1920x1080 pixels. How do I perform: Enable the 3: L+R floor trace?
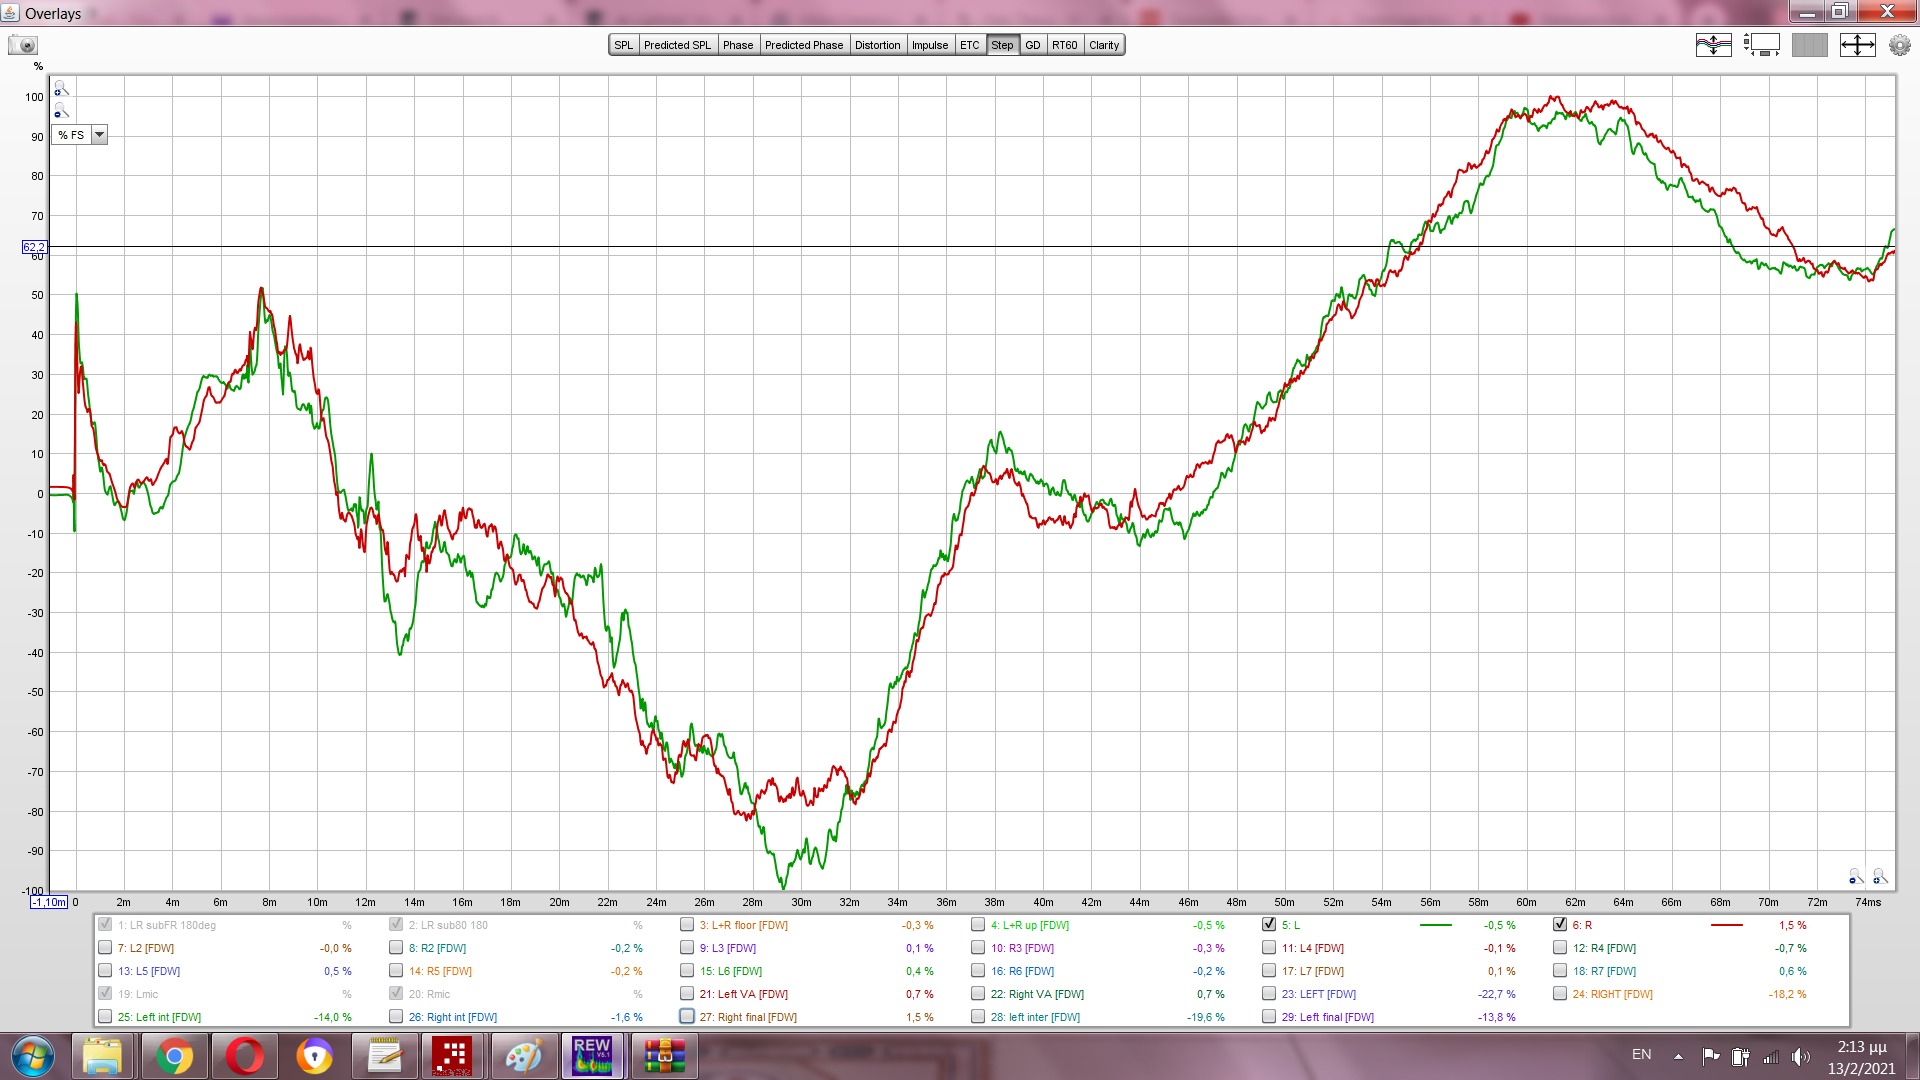pyautogui.click(x=687, y=925)
